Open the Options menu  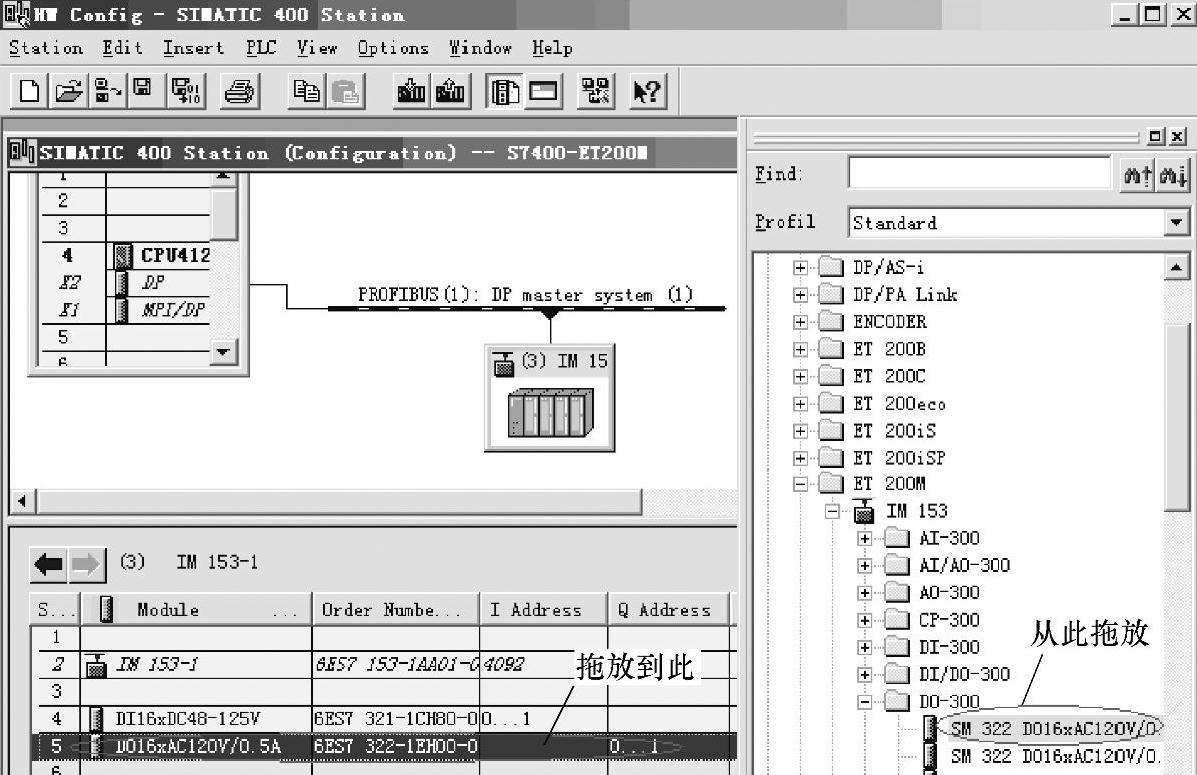(x=393, y=48)
